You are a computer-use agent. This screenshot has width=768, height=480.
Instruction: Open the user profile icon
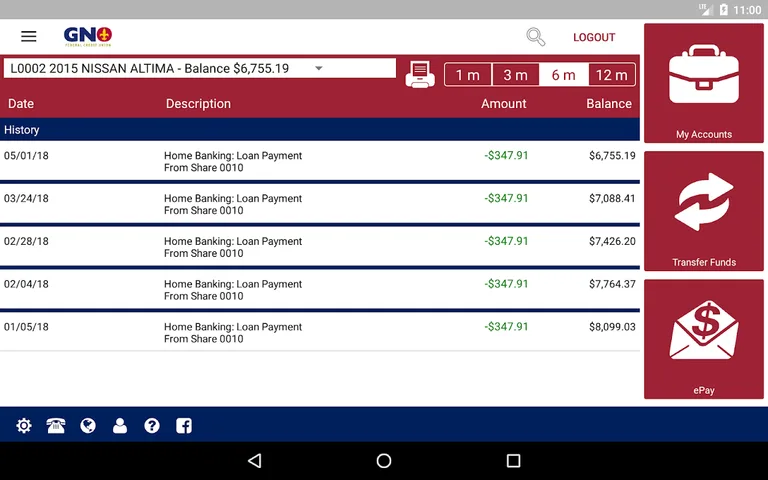(x=120, y=426)
